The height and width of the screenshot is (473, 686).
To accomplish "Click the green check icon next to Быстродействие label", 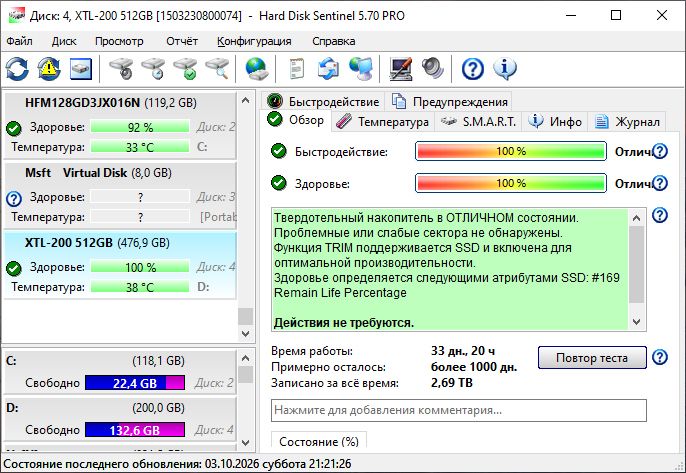I will coord(279,151).
